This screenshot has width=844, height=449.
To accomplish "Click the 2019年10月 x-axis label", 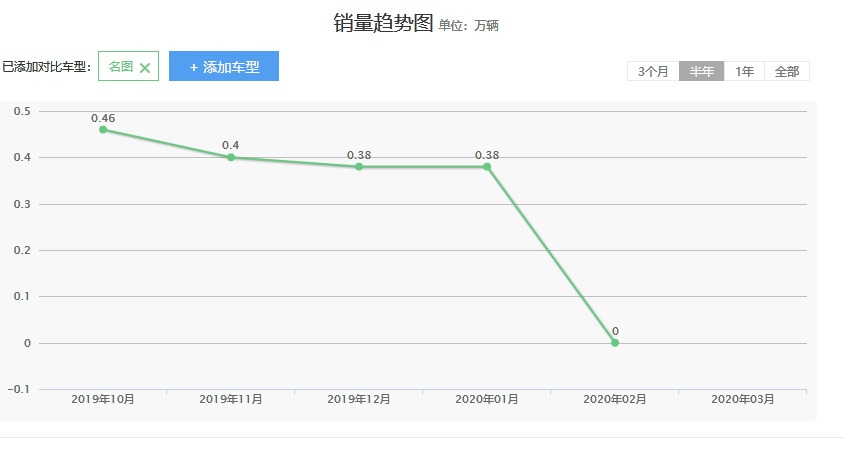I will click(x=103, y=399).
